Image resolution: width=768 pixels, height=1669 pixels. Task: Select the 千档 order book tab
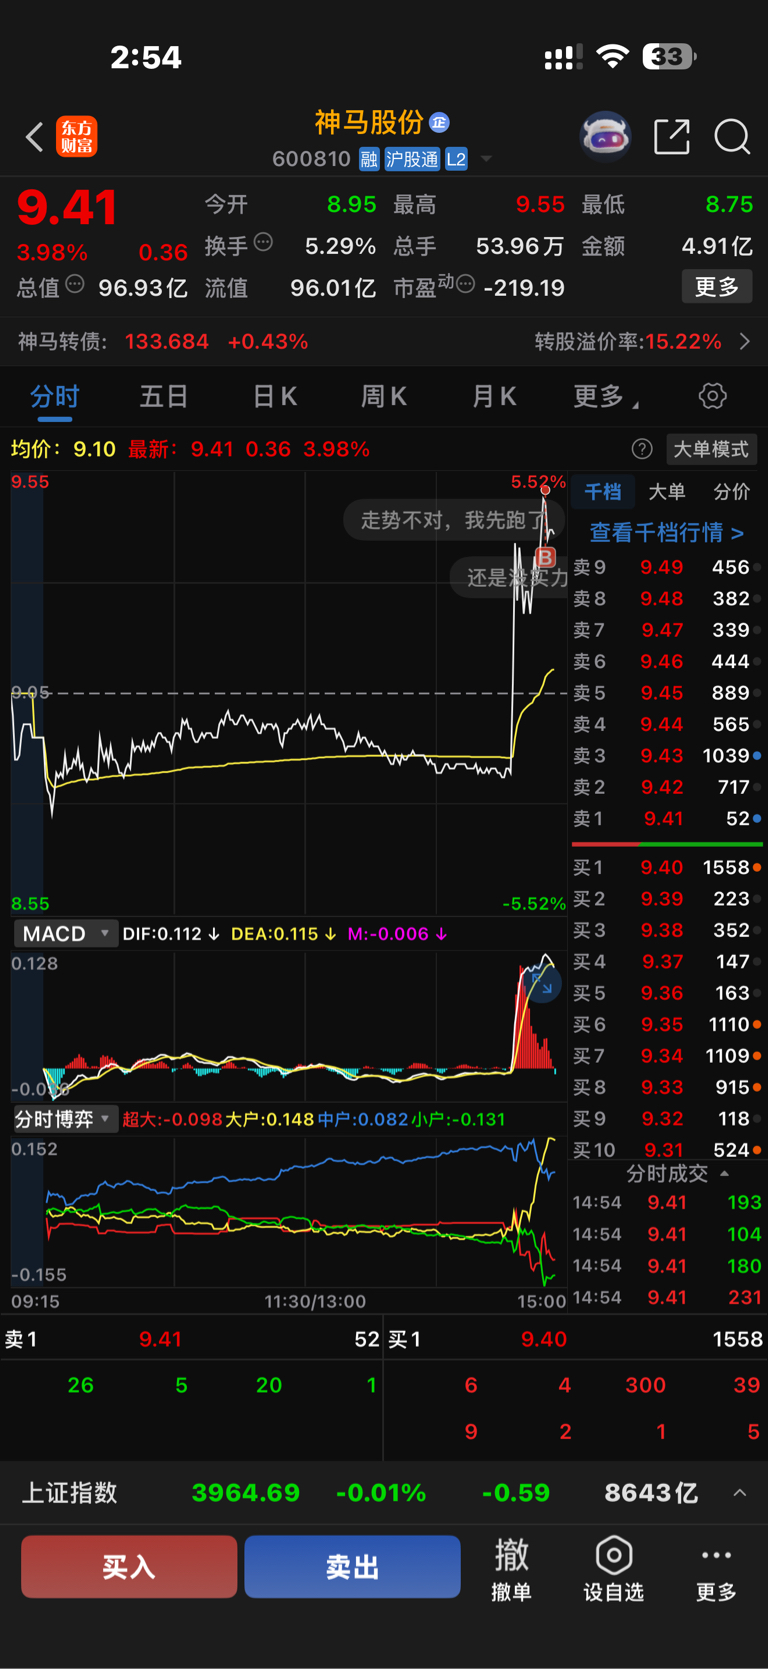coord(603,492)
